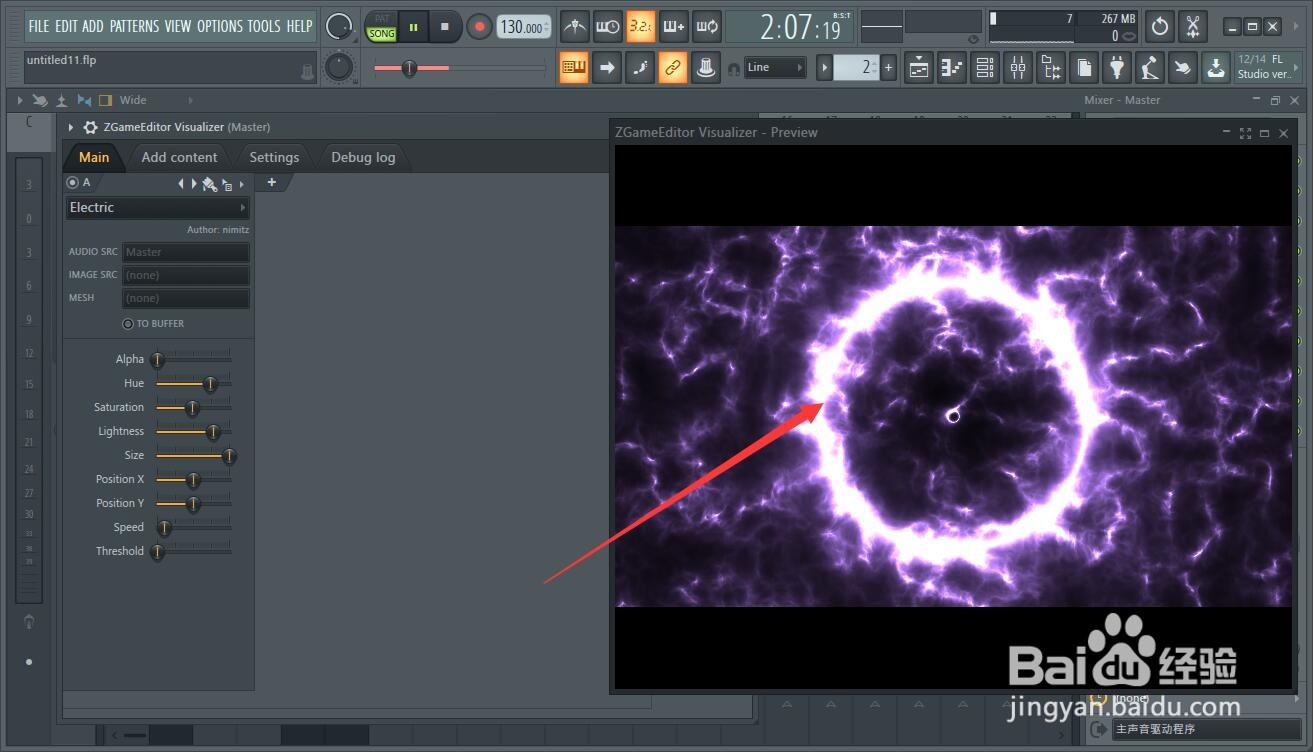Click the Size slider handle
The height and width of the screenshot is (752, 1313).
pyautogui.click(x=228, y=456)
